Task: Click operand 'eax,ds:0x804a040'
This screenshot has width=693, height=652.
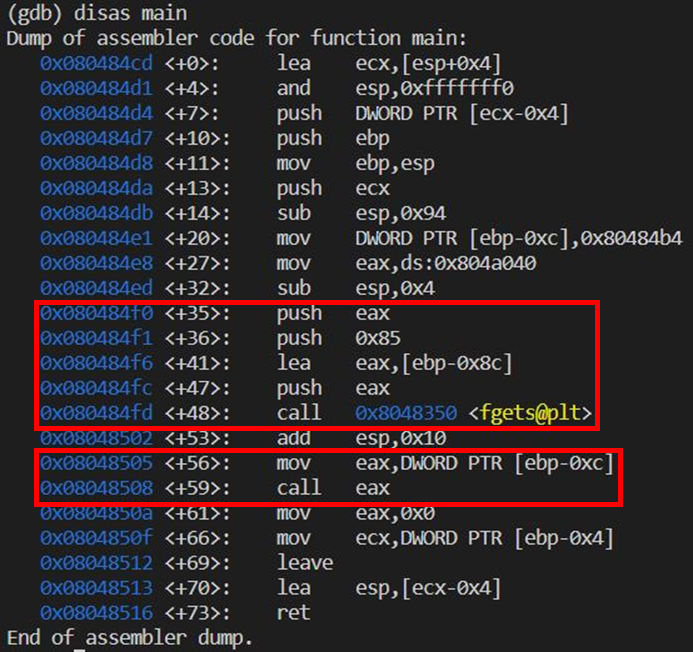Action: (446, 263)
